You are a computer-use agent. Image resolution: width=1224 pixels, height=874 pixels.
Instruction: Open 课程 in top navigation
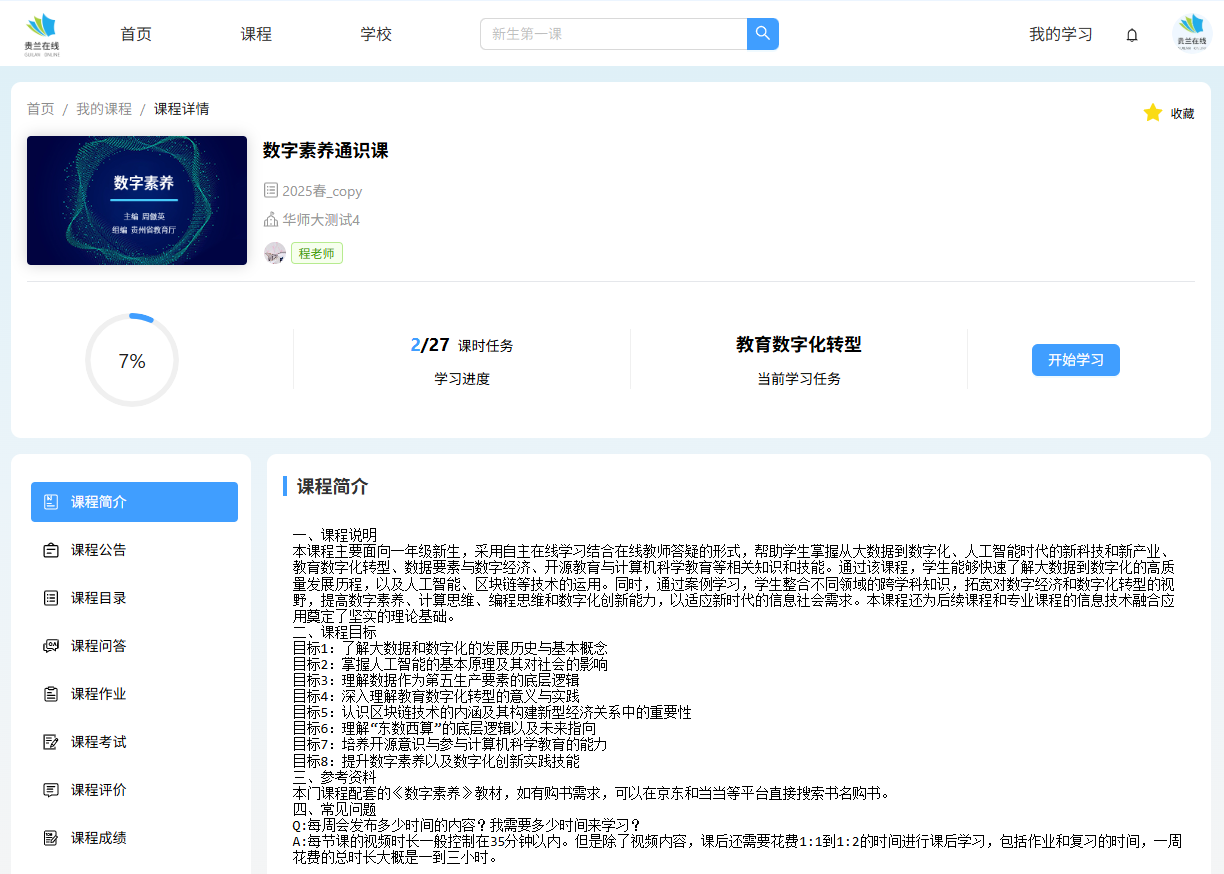click(x=256, y=34)
